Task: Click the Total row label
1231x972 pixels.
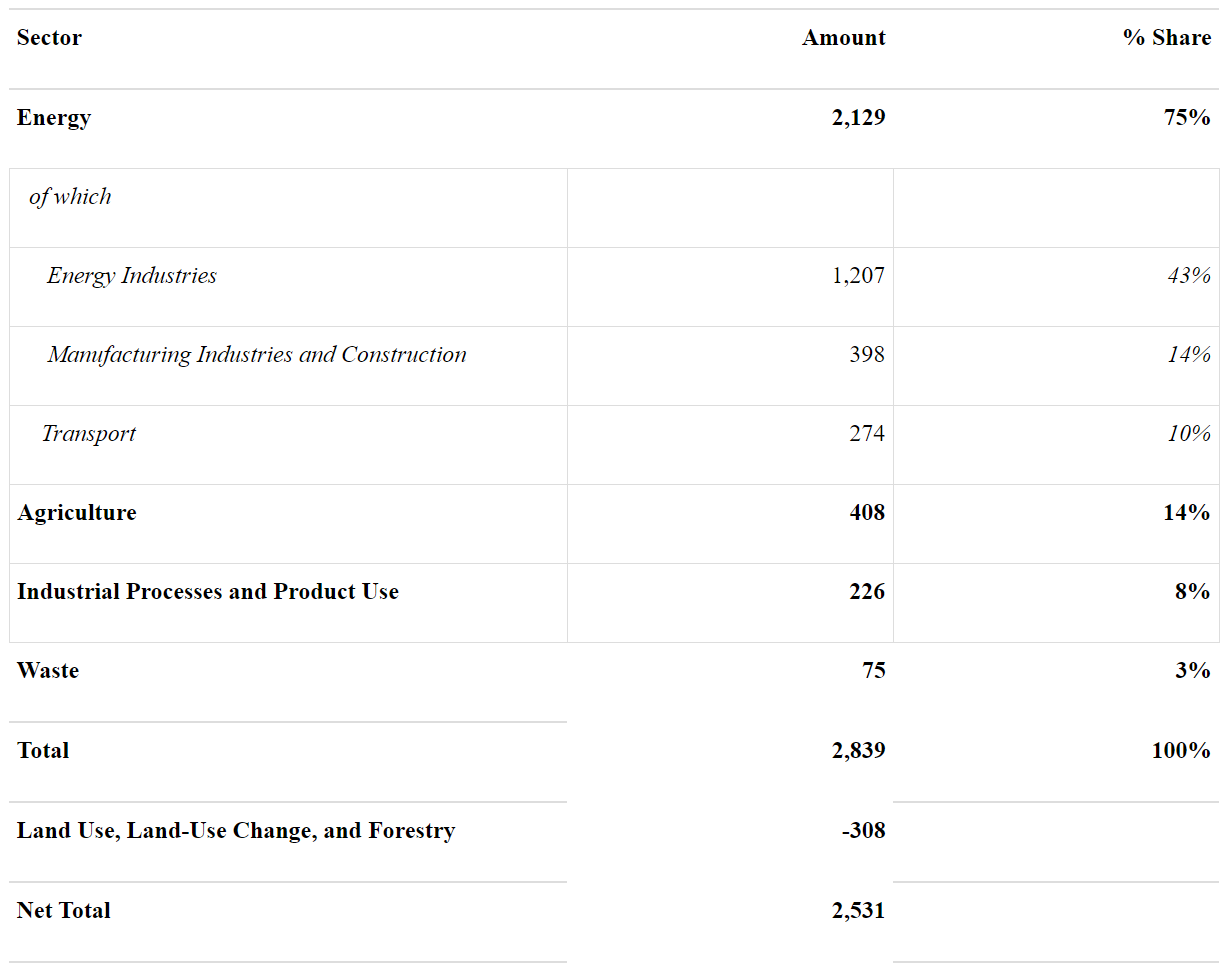Action: [43, 751]
